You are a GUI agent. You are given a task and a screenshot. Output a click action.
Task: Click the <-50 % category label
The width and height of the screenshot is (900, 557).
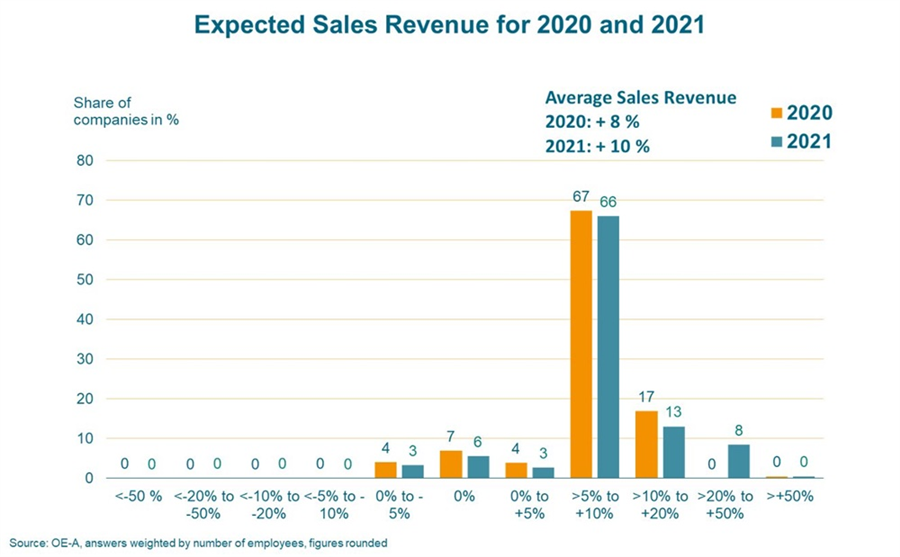pyautogui.click(x=138, y=497)
